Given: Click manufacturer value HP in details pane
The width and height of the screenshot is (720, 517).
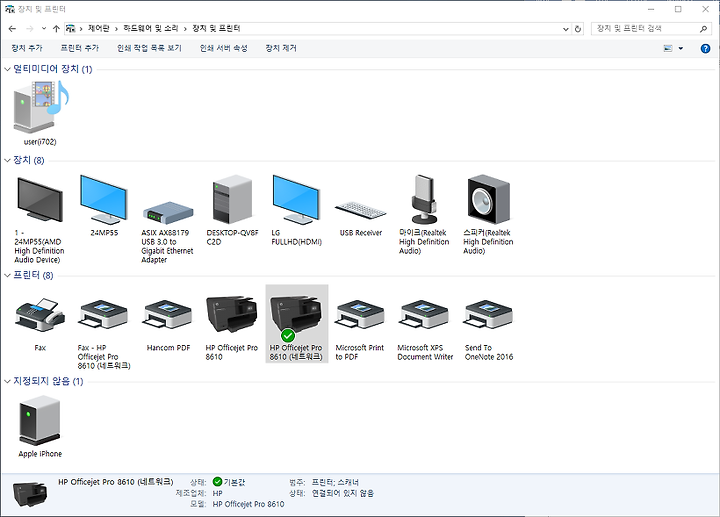Looking at the screenshot, I should pyautogui.click(x=218, y=493).
